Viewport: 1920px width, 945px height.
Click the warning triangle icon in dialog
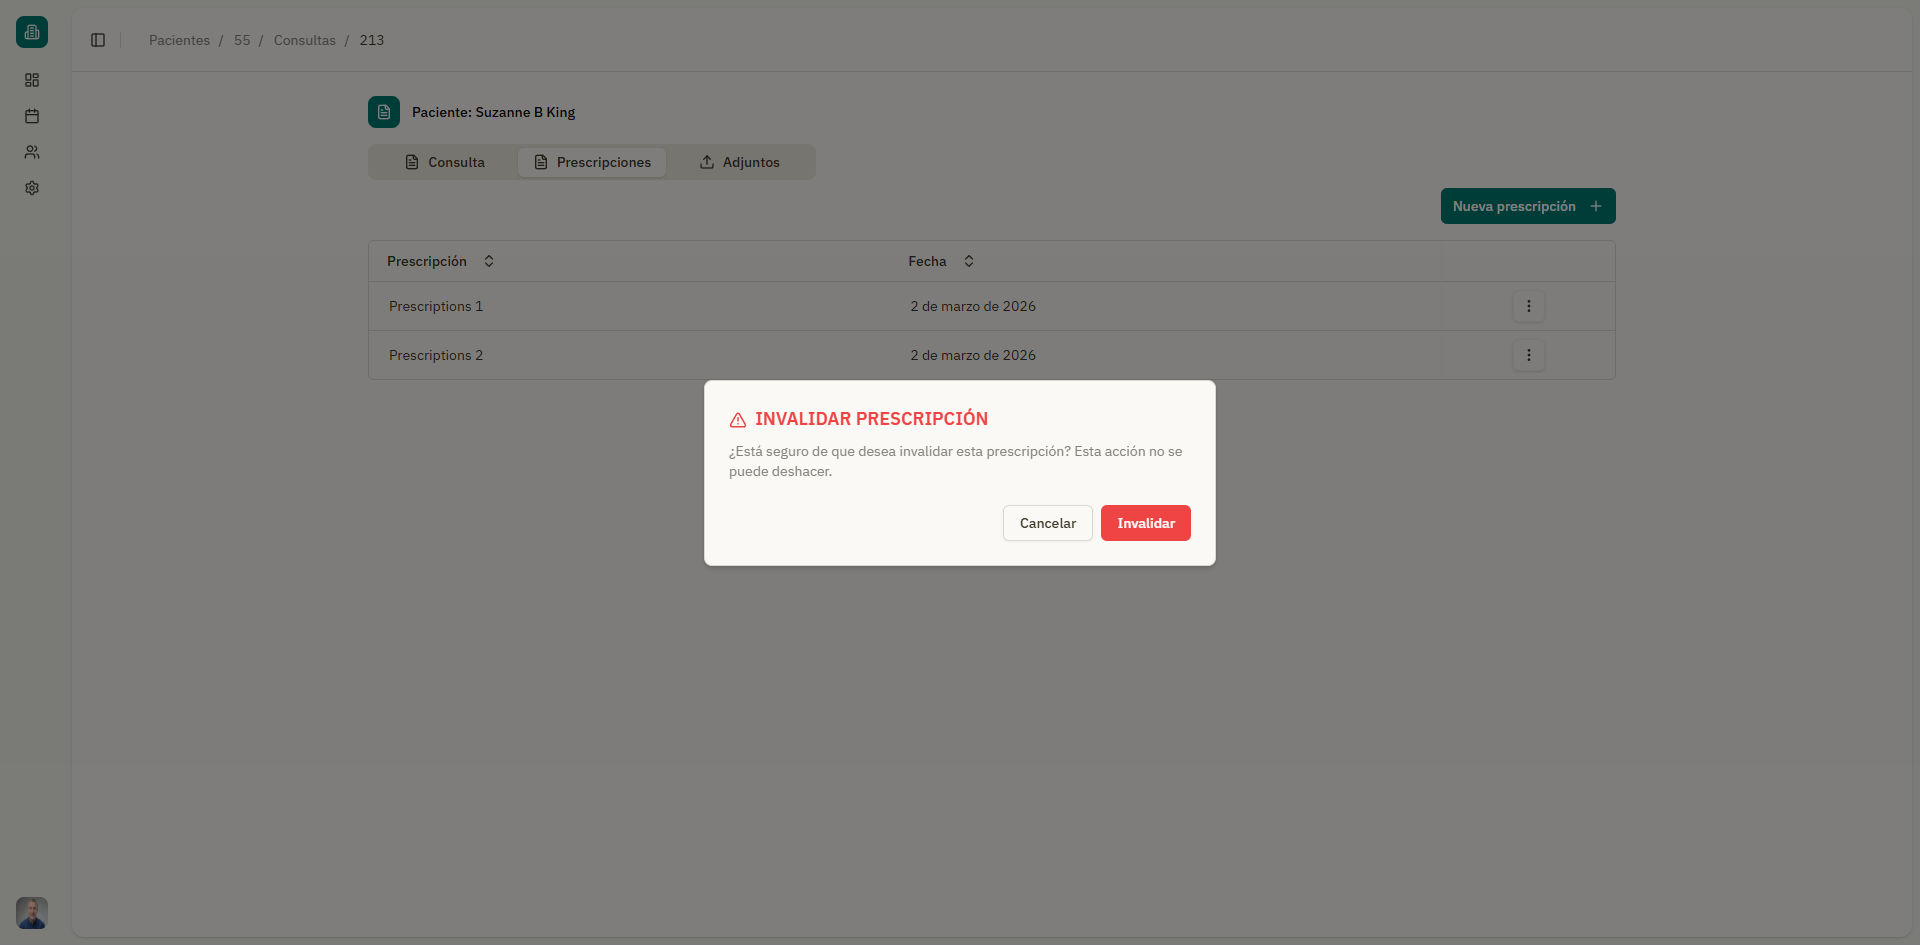point(738,420)
